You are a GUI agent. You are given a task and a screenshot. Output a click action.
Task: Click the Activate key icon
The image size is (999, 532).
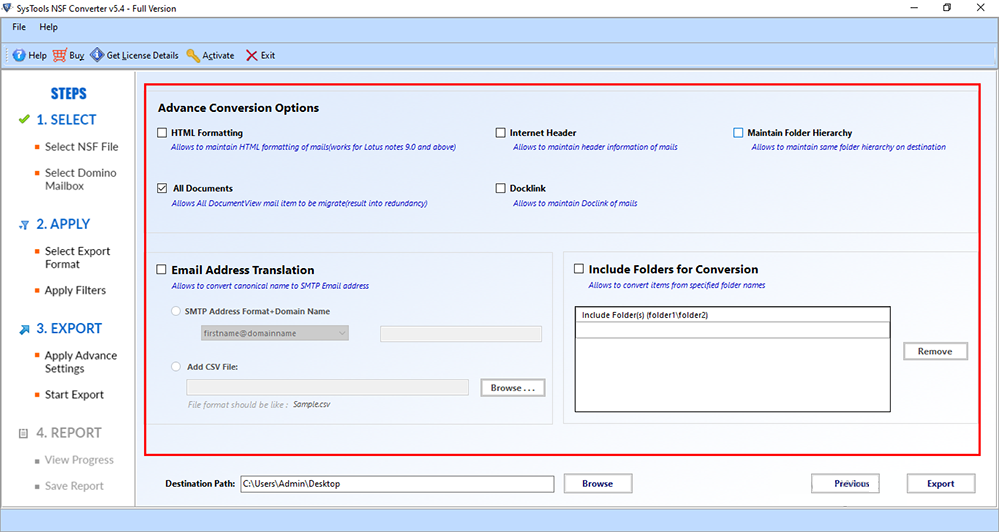(x=193, y=55)
